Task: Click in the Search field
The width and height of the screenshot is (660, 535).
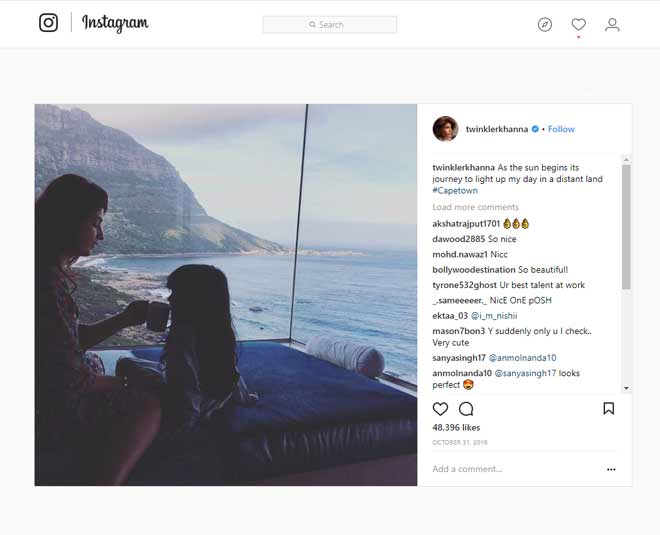Action: pyautogui.click(x=330, y=25)
